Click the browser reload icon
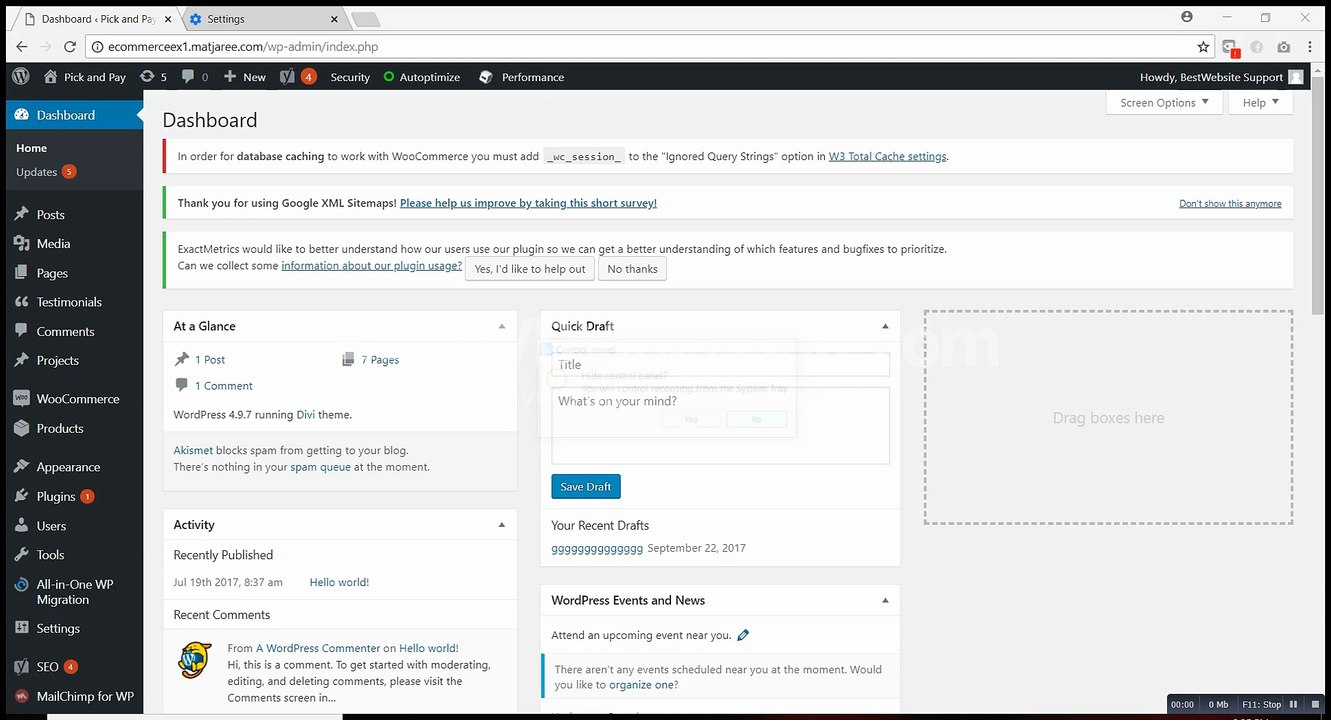Viewport: 1331px width, 720px height. (x=70, y=46)
